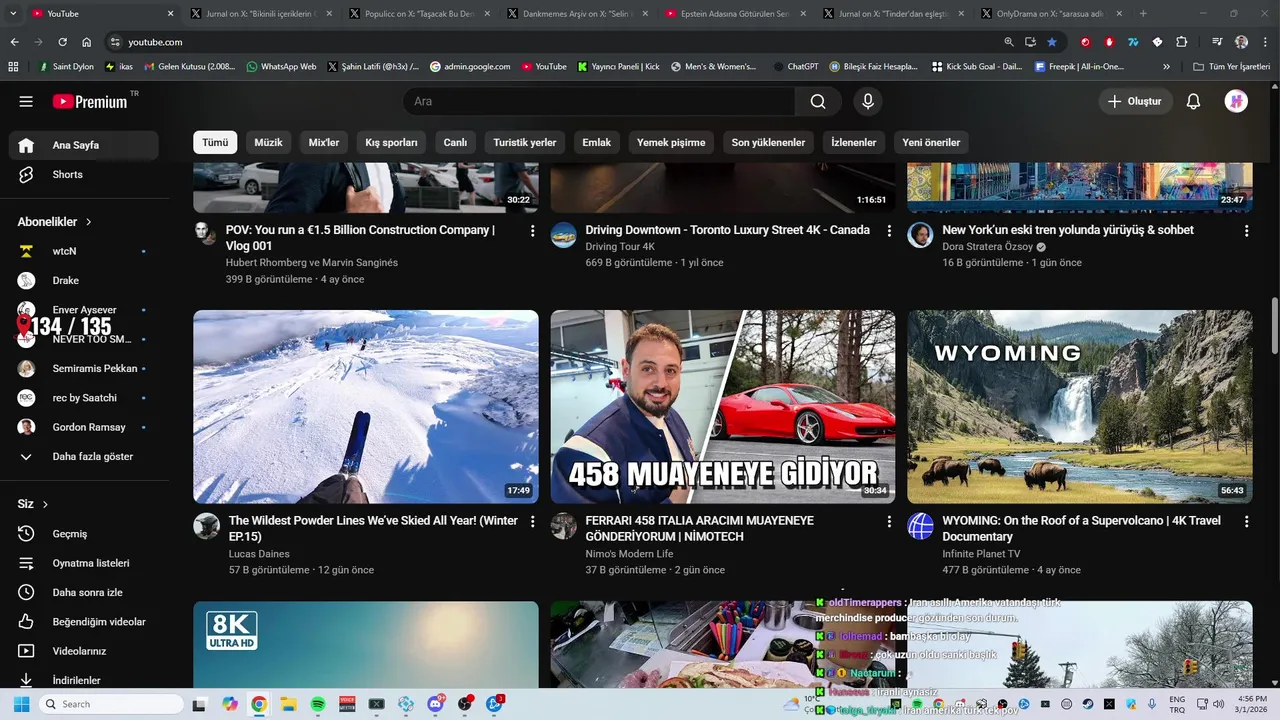
Task: Switch to the Epstein Adasına browser tab
Action: [x=734, y=14]
